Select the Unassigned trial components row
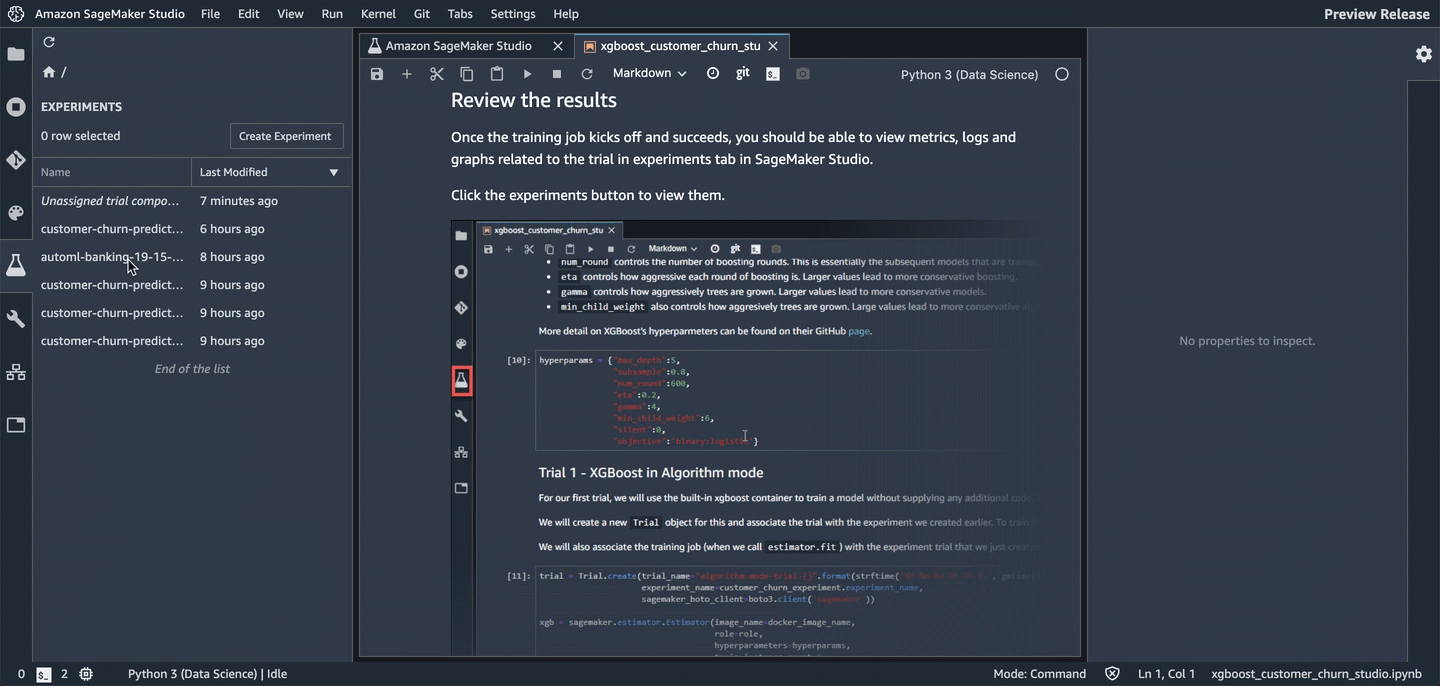This screenshot has width=1440, height=686. 192,201
